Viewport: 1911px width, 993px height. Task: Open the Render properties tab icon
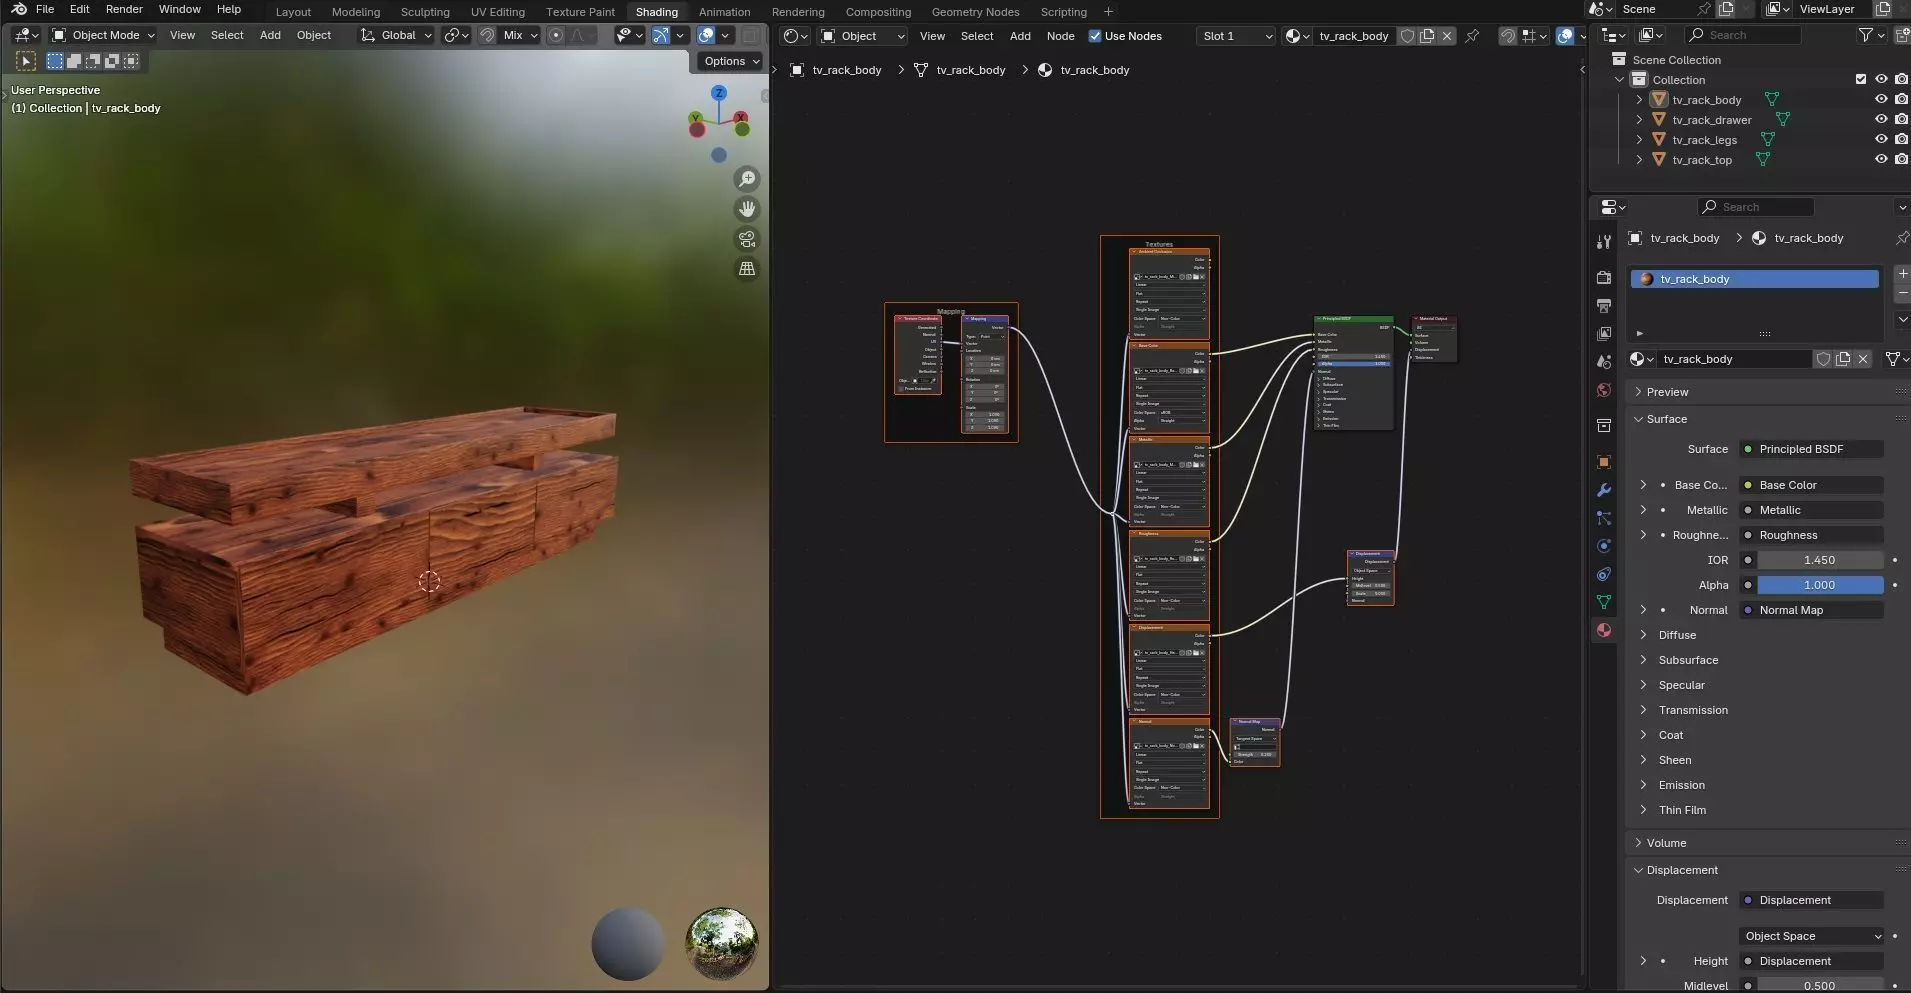[1604, 277]
